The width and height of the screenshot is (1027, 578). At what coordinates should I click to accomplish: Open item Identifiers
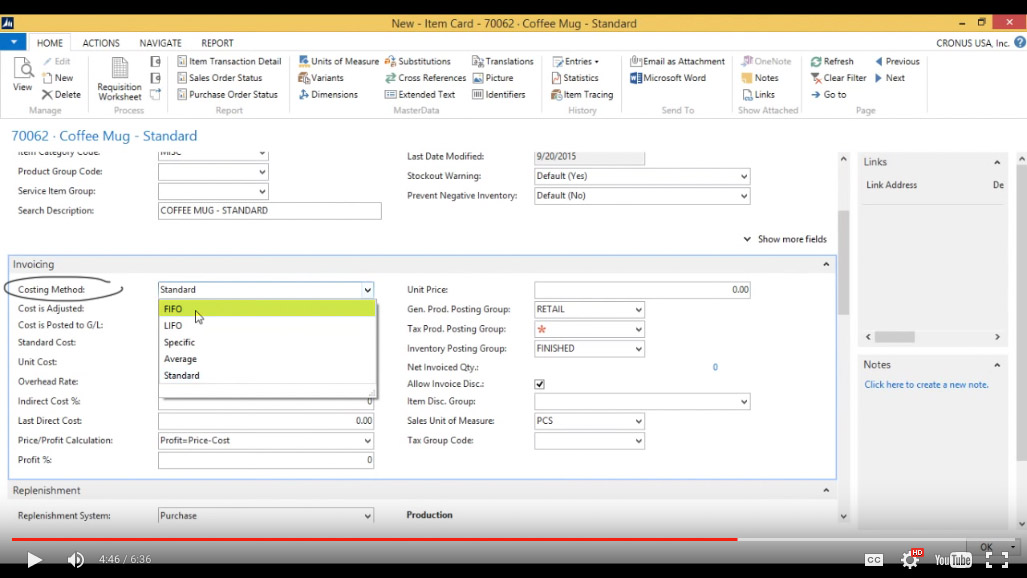click(x=499, y=94)
